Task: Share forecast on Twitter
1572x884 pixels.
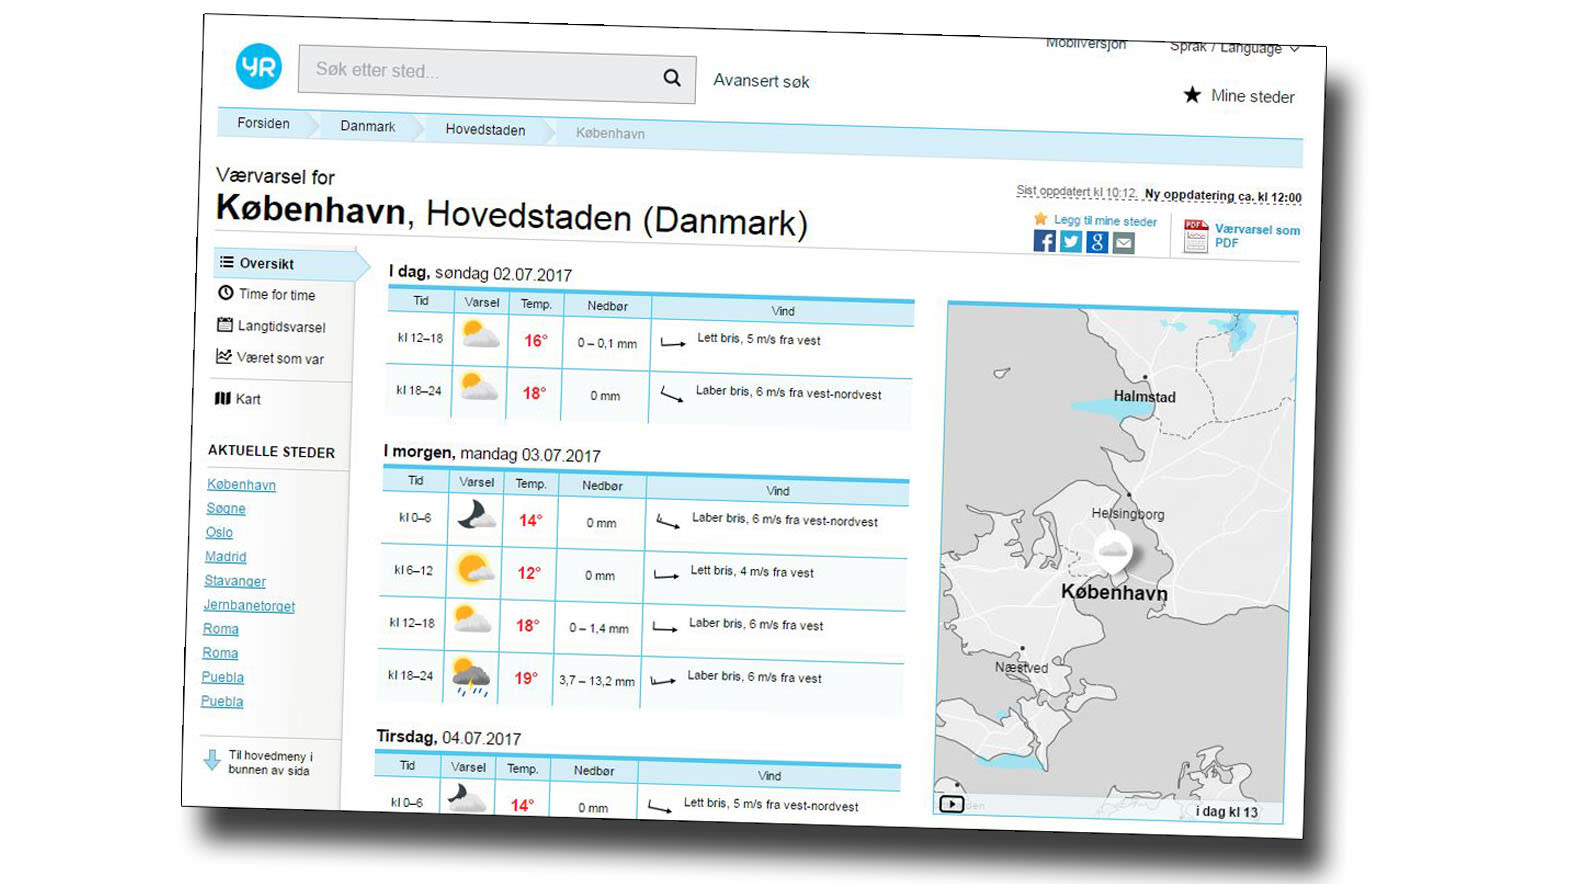Action: (x=1071, y=242)
